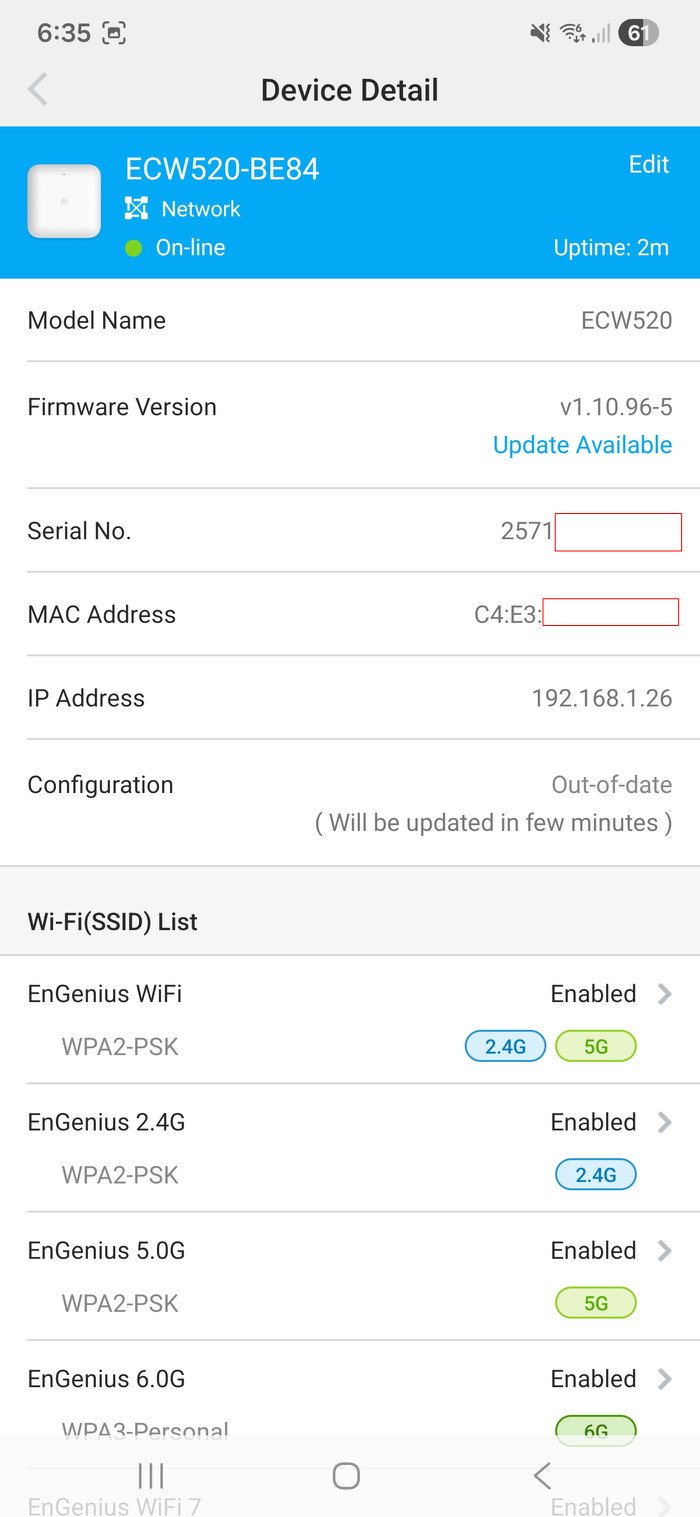The width and height of the screenshot is (700, 1517).
Task: Tap the Android recent apps button
Action: point(151,1475)
